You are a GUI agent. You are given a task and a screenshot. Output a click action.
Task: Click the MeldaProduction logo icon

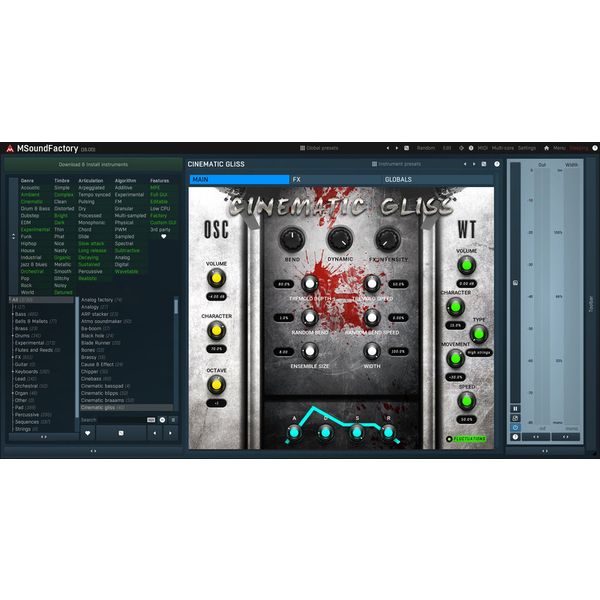pyautogui.click(x=10, y=148)
